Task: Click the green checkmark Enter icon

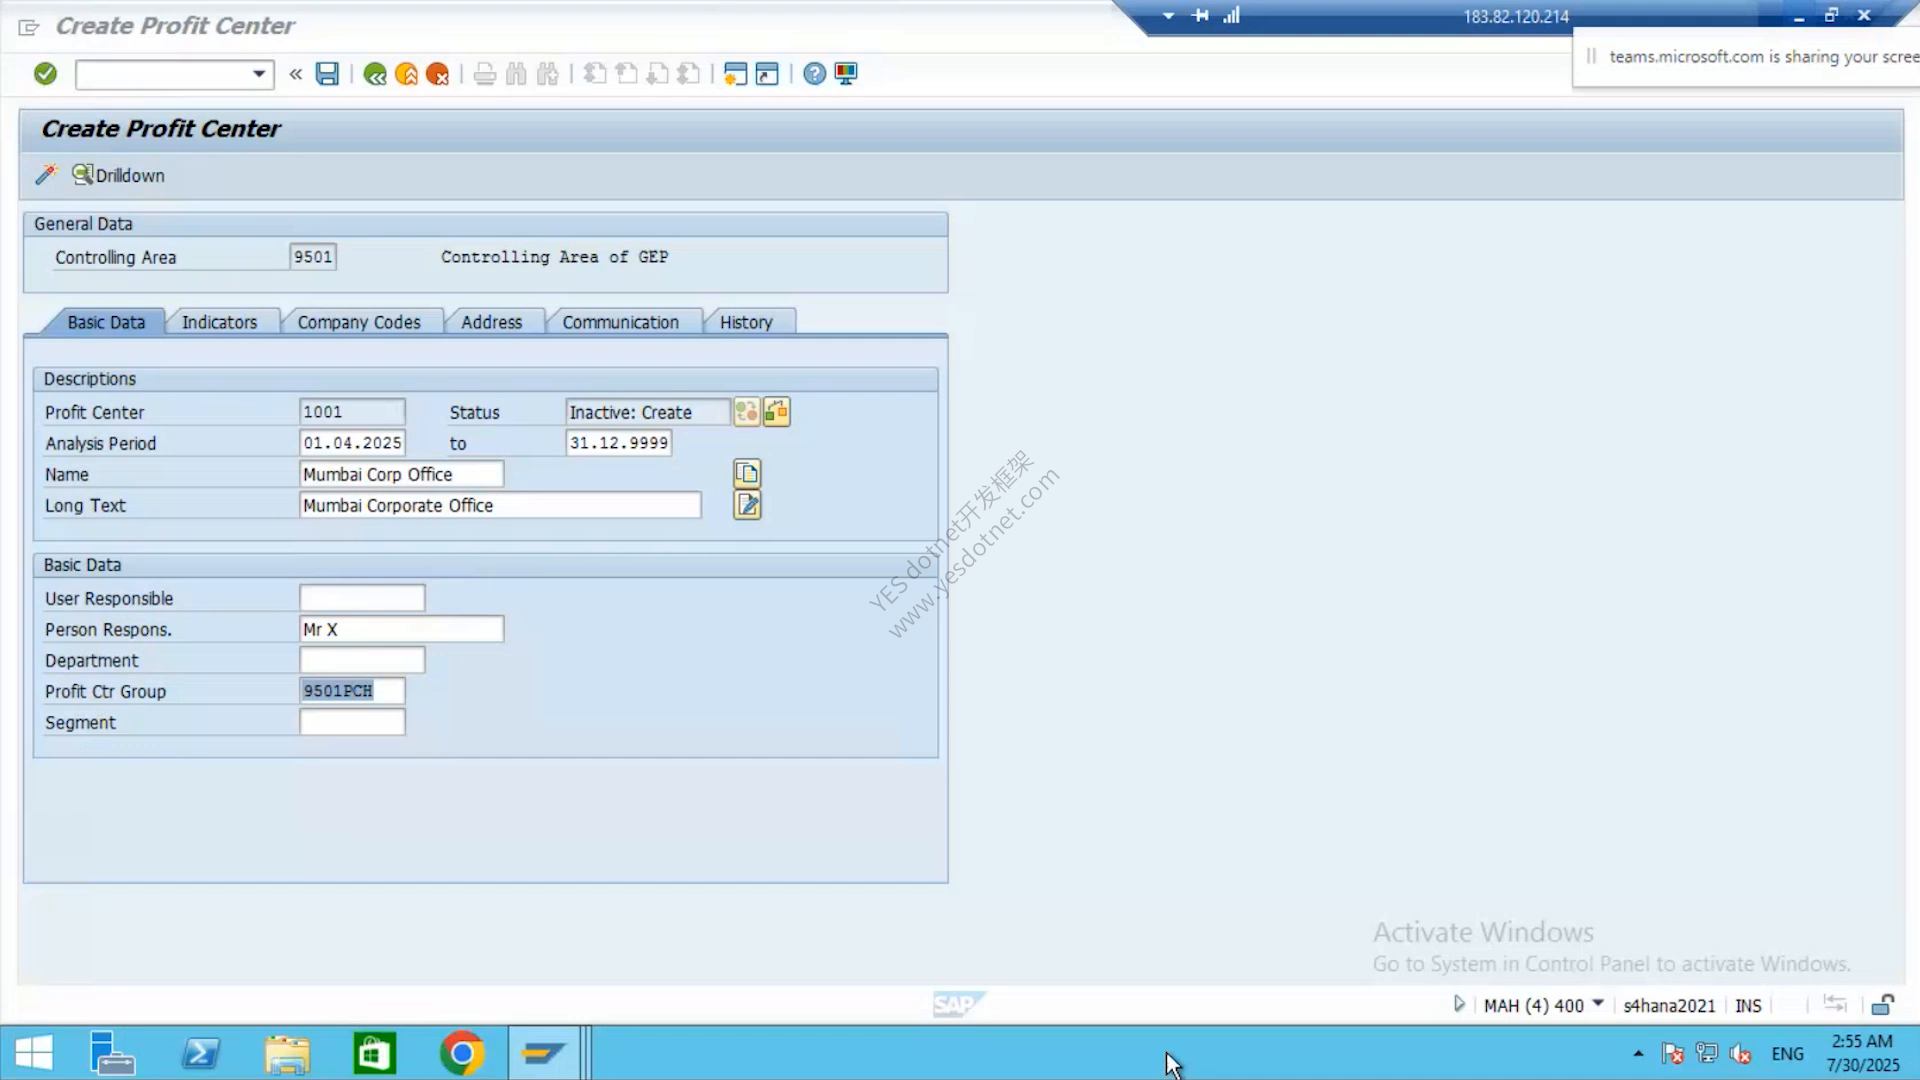Action: tap(45, 74)
